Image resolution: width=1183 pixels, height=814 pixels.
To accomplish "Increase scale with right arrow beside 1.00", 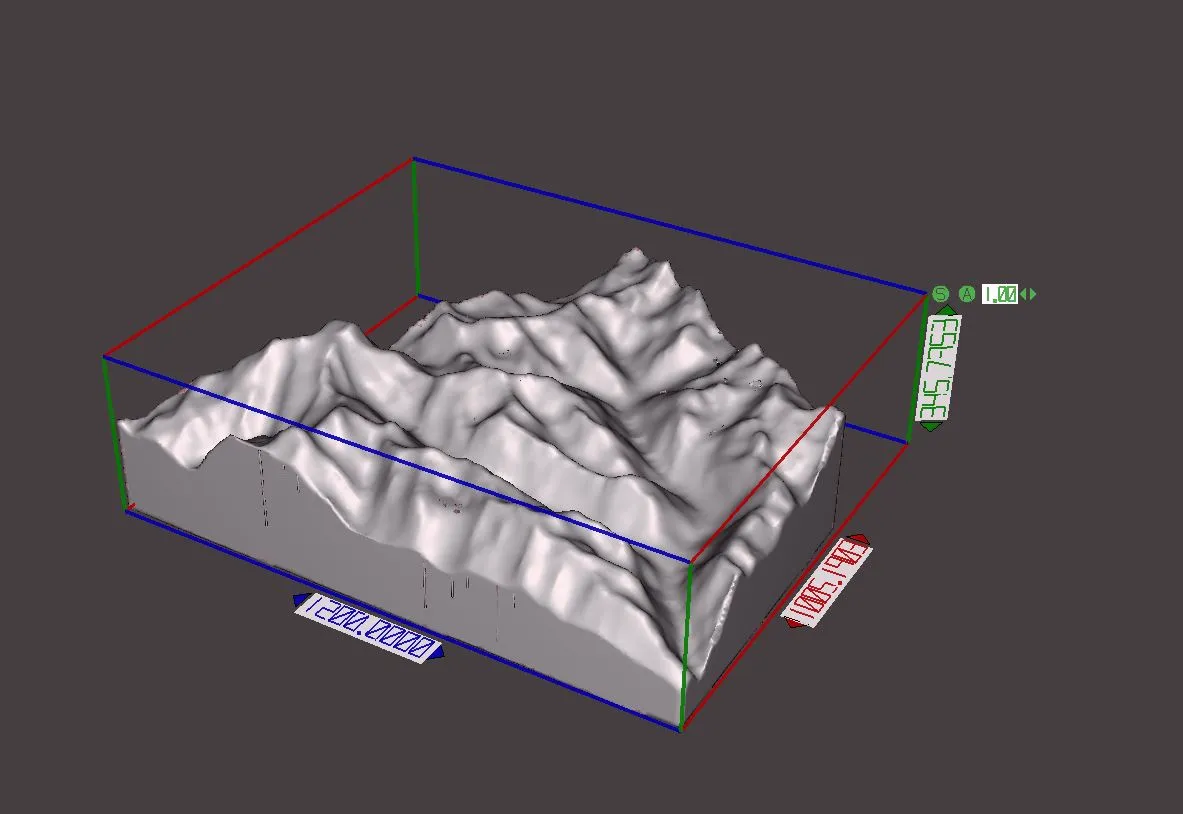I will click(1033, 294).
